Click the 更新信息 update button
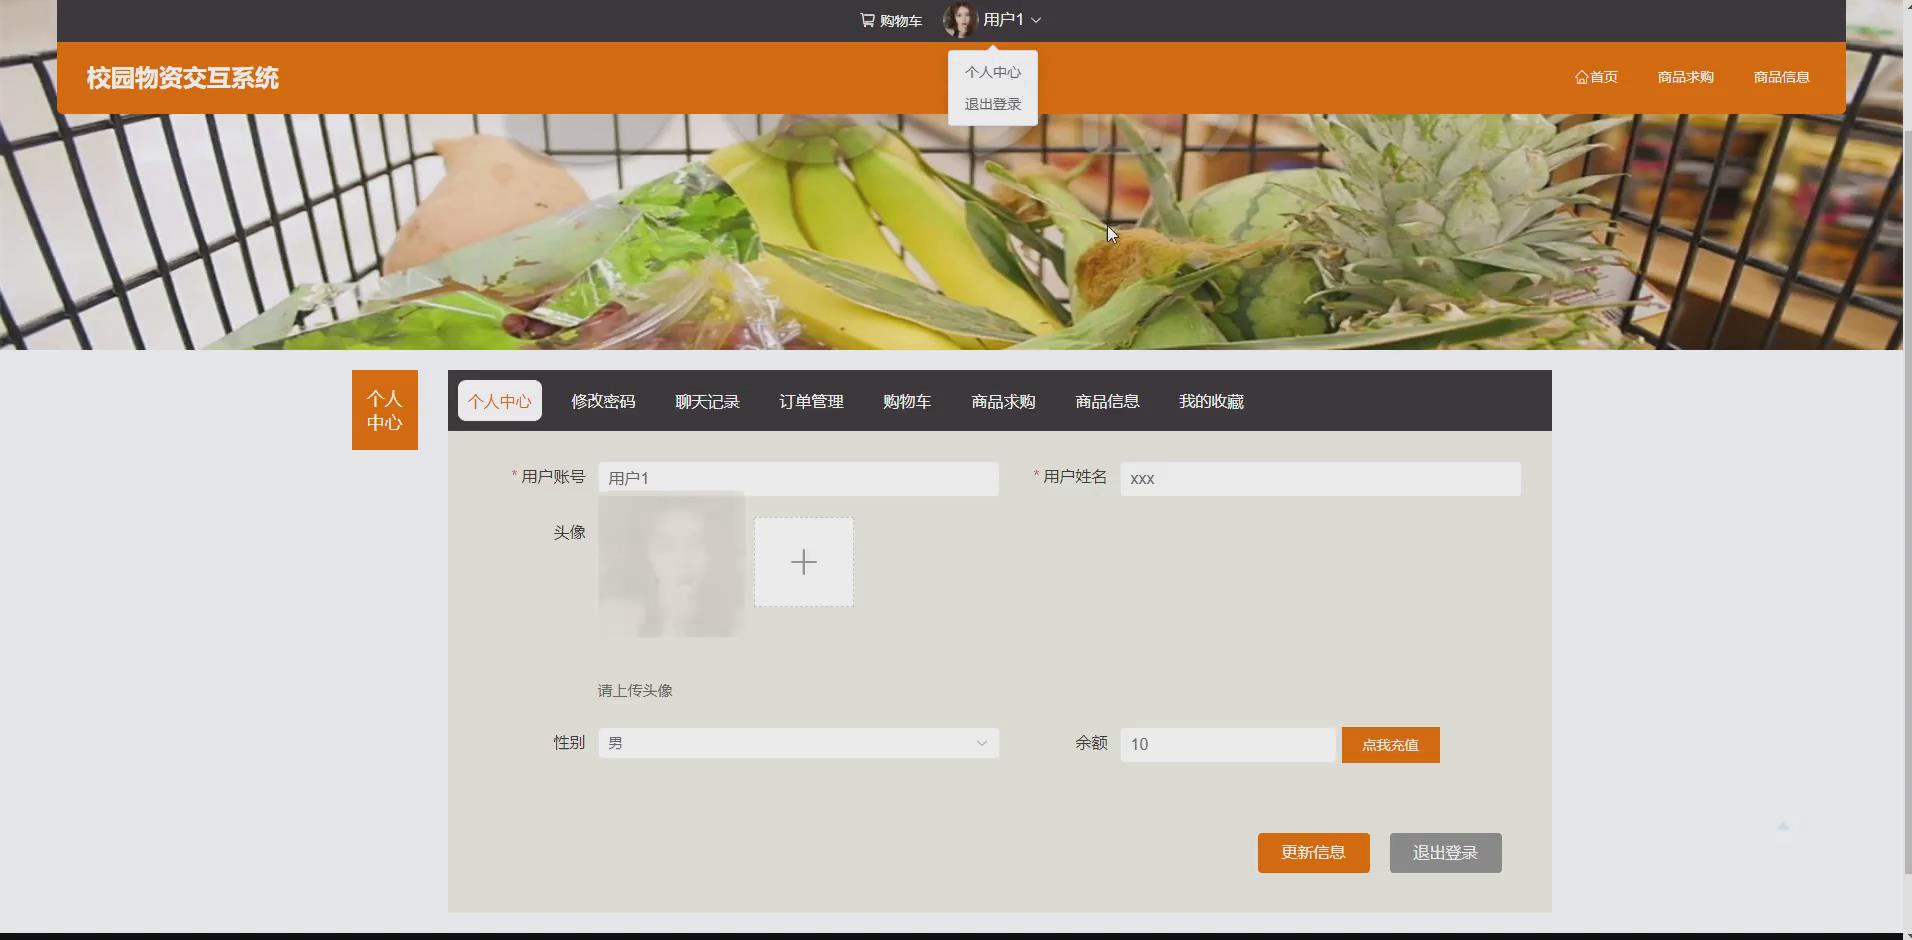 click(1312, 852)
